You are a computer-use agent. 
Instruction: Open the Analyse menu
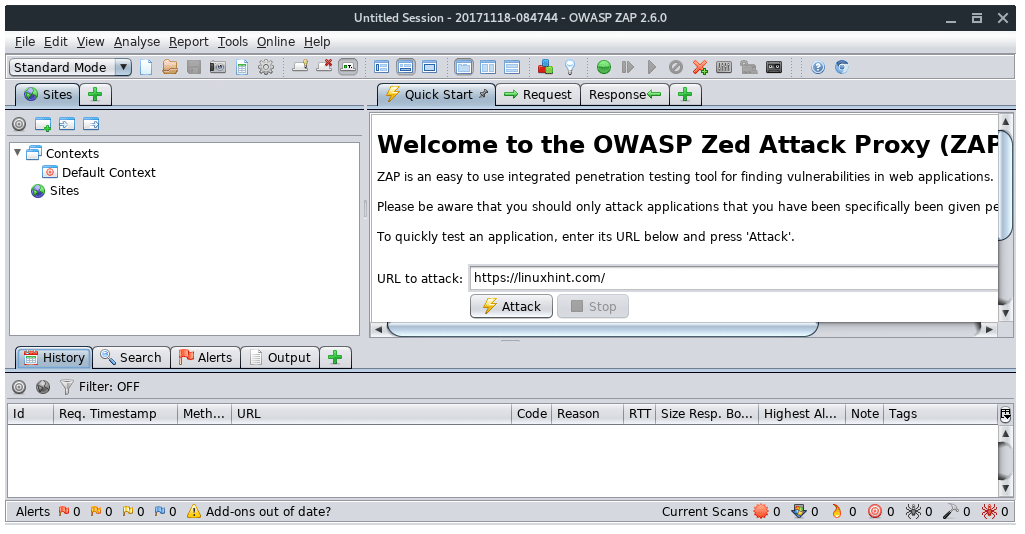tap(137, 42)
